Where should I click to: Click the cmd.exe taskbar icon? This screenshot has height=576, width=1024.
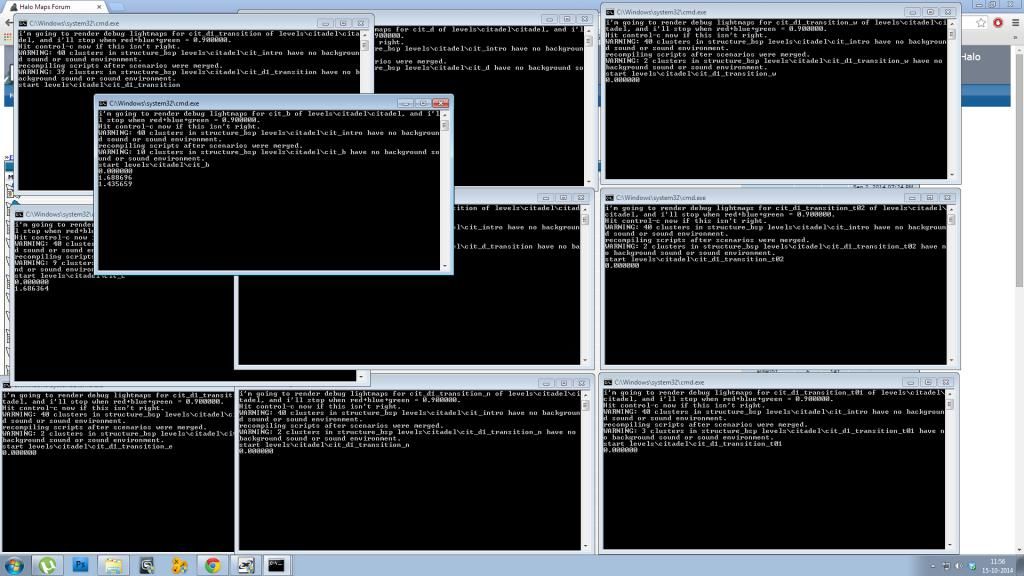pos(277,565)
